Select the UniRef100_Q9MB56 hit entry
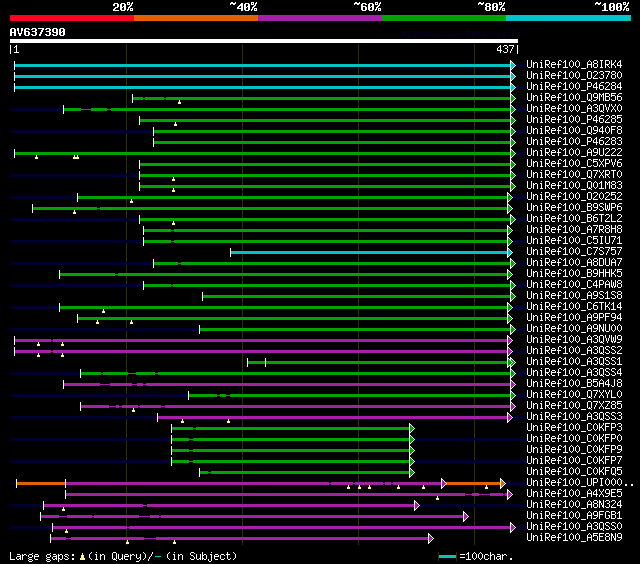Viewport: 640px width, 564px height. click(574, 98)
